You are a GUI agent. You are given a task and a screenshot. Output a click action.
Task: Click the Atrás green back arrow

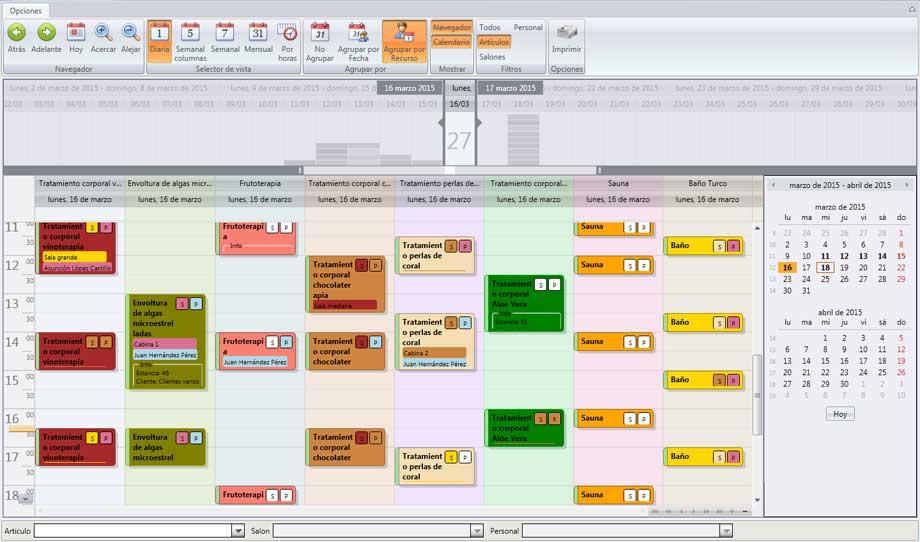coord(16,33)
